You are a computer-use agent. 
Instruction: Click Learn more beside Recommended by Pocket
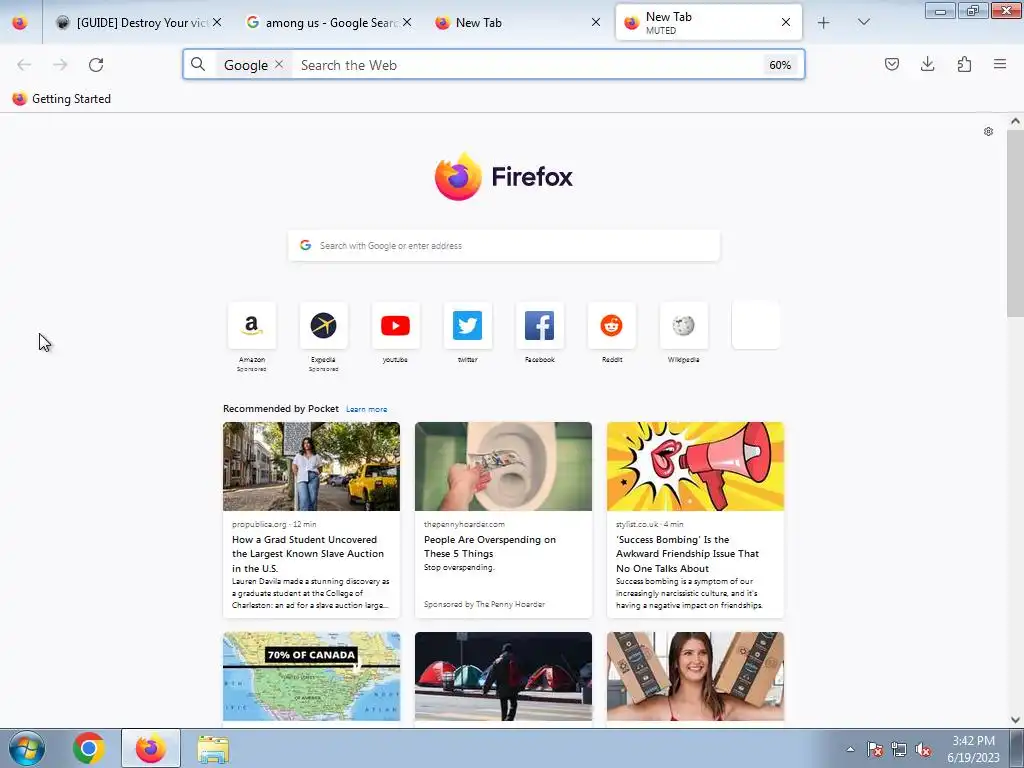click(x=366, y=409)
